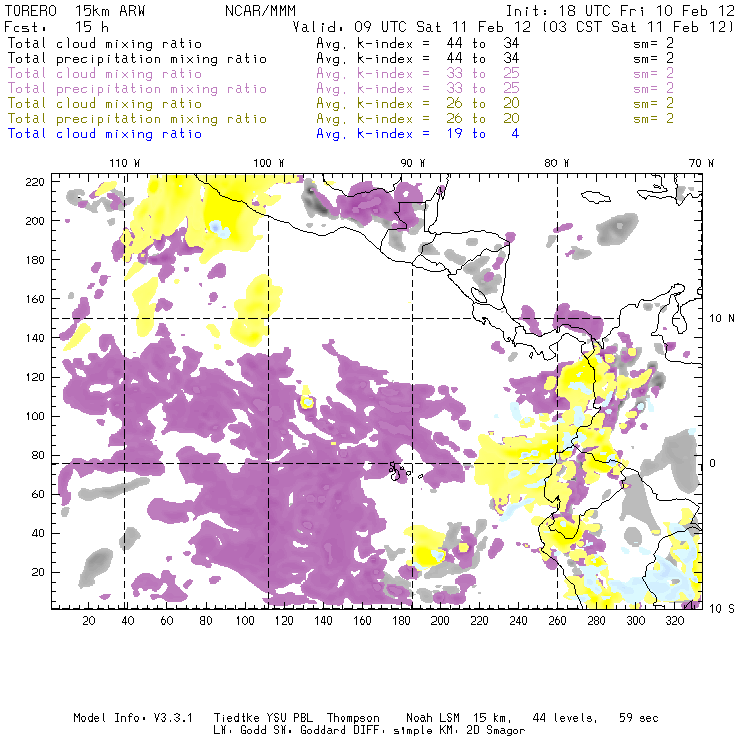740x740 pixels.
Task: Select the '80 W' longitude label
Action: (557, 163)
